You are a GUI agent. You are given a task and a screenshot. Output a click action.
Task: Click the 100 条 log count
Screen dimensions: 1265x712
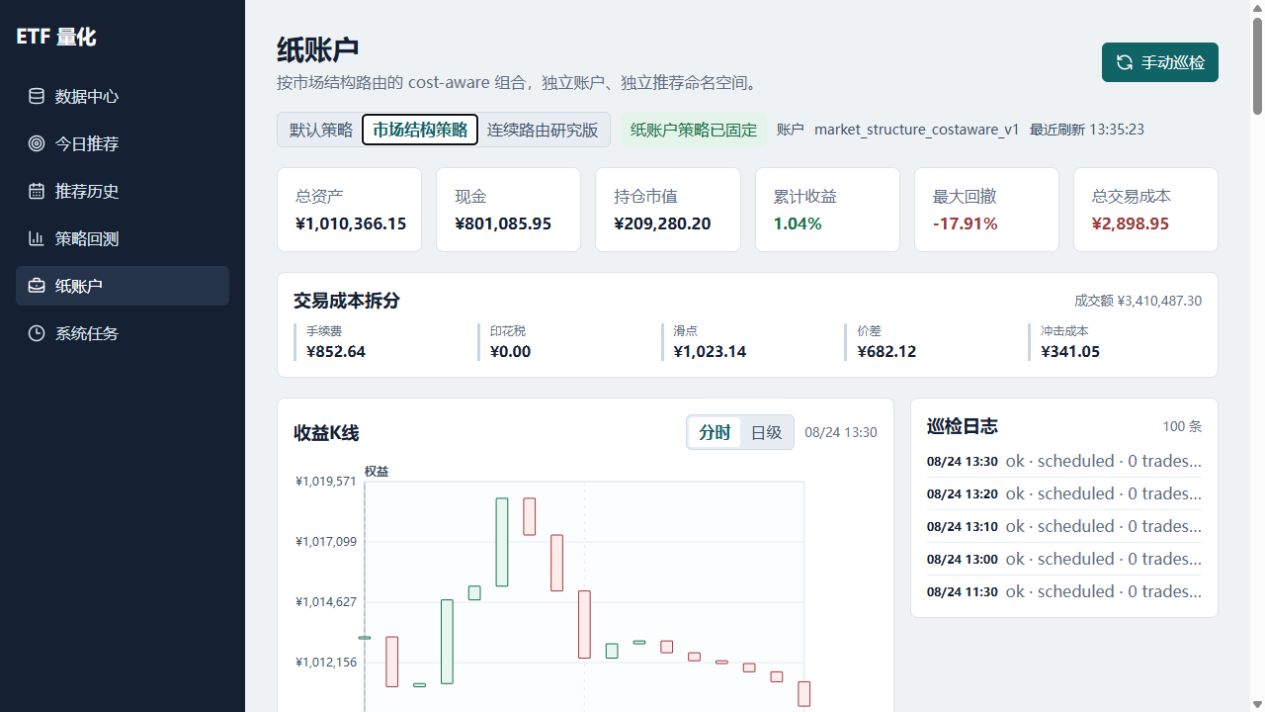point(1182,426)
